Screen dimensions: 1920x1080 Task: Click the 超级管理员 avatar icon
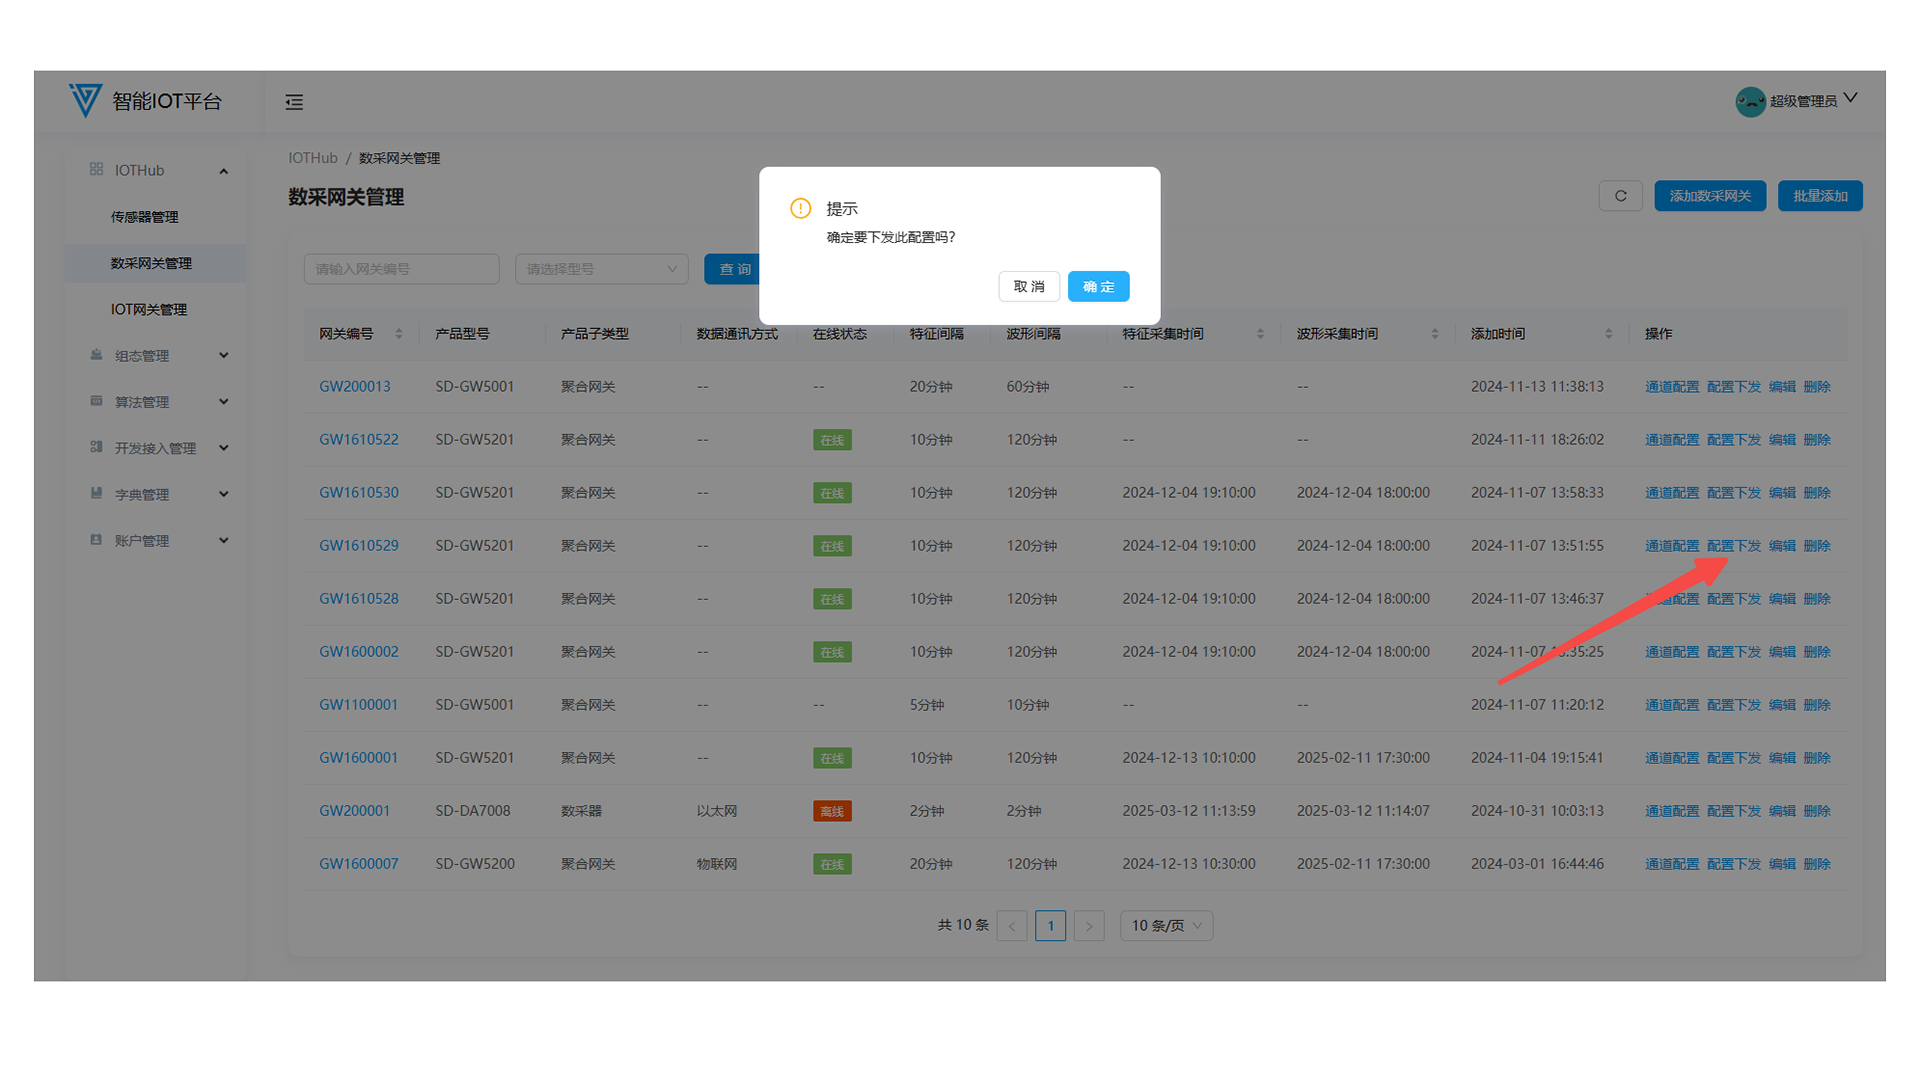point(1750,102)
